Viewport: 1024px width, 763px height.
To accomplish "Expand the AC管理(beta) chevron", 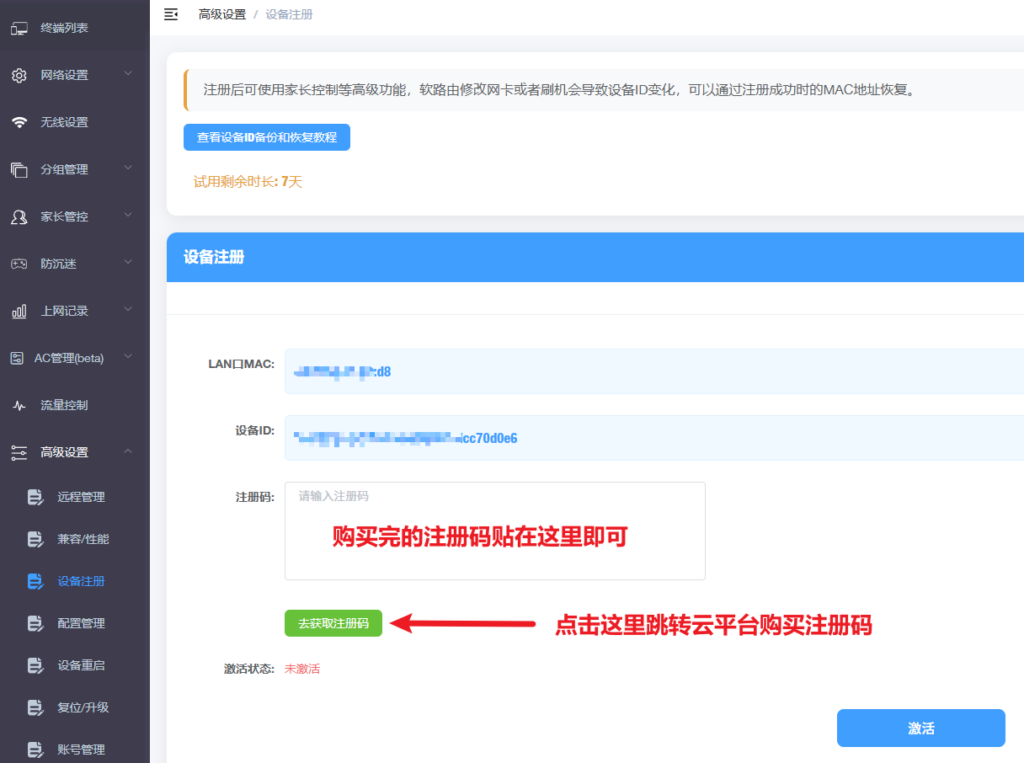I will 128,357.
